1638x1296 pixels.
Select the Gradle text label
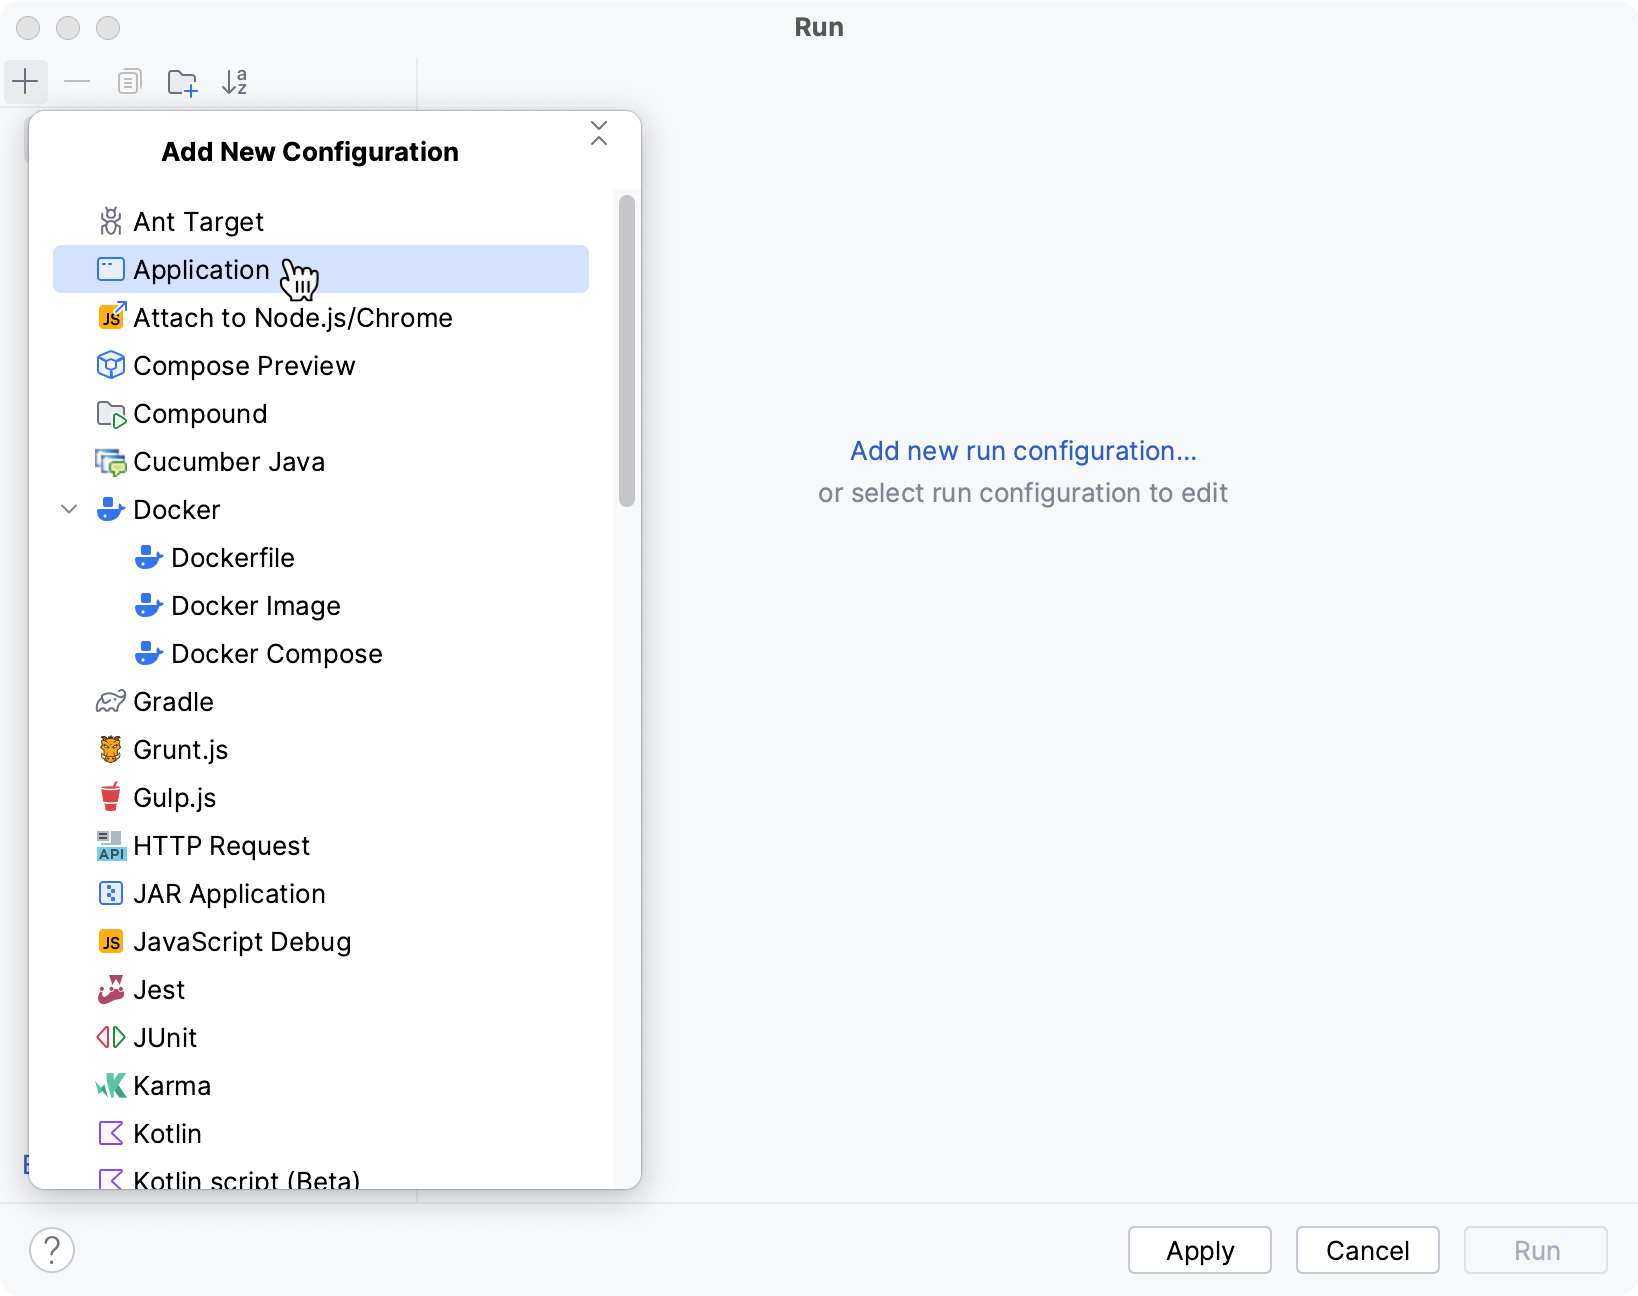click(x=174, y=702)
